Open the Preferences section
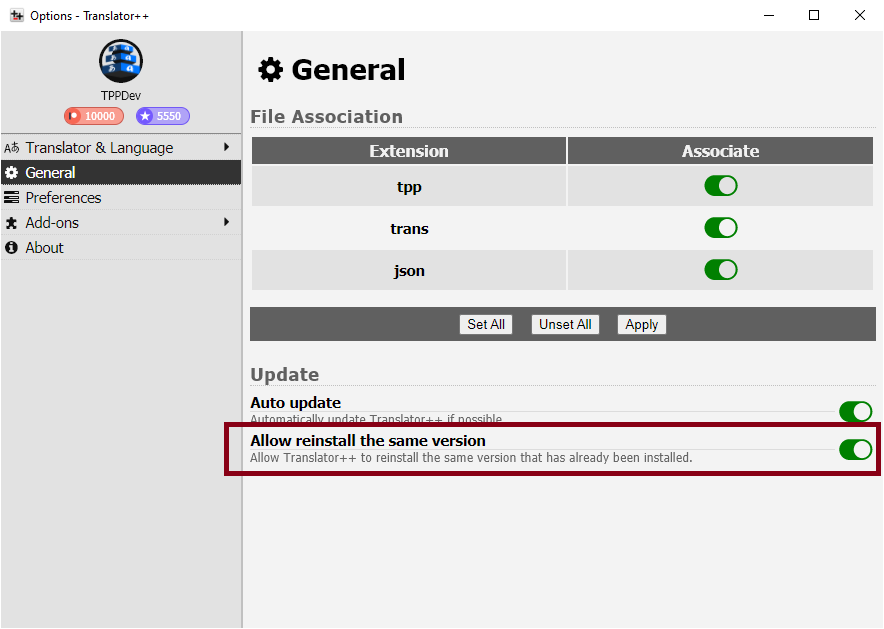 click(x=121, y=197)
